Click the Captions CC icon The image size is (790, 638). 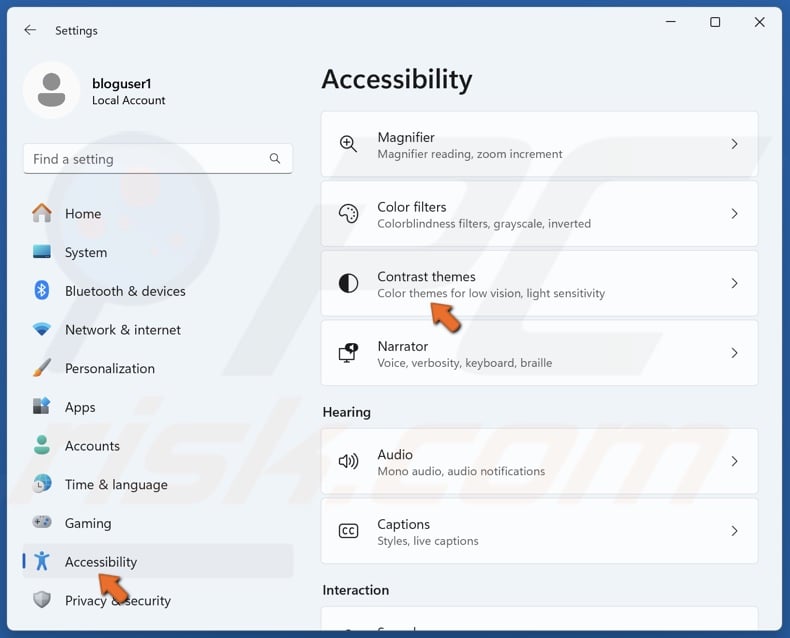[348, 531]
